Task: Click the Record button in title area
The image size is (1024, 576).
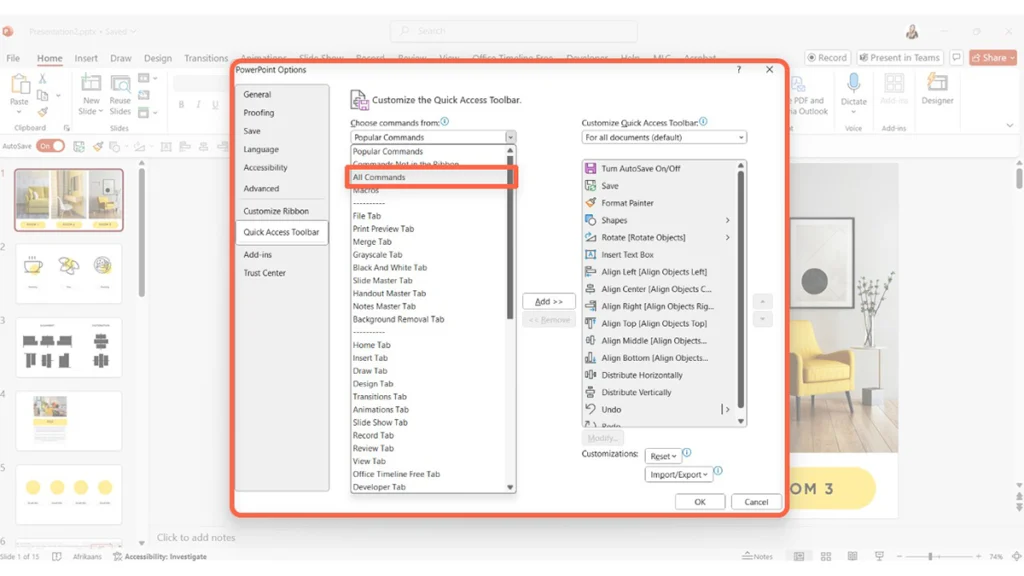Action: pyautogui.click(x=827, y=57)
